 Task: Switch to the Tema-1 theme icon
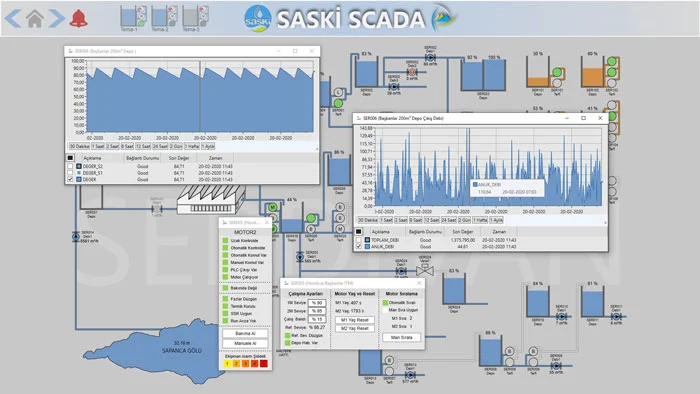[133, 17]
